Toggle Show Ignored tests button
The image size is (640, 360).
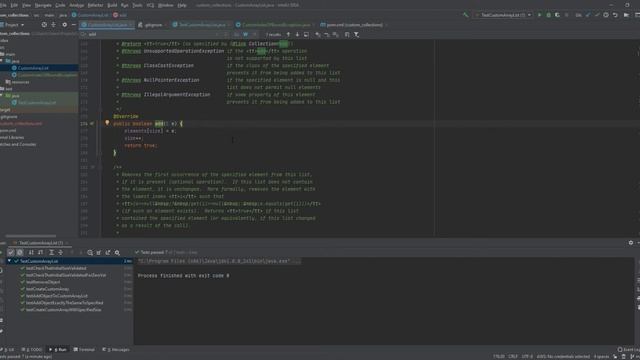20,253
